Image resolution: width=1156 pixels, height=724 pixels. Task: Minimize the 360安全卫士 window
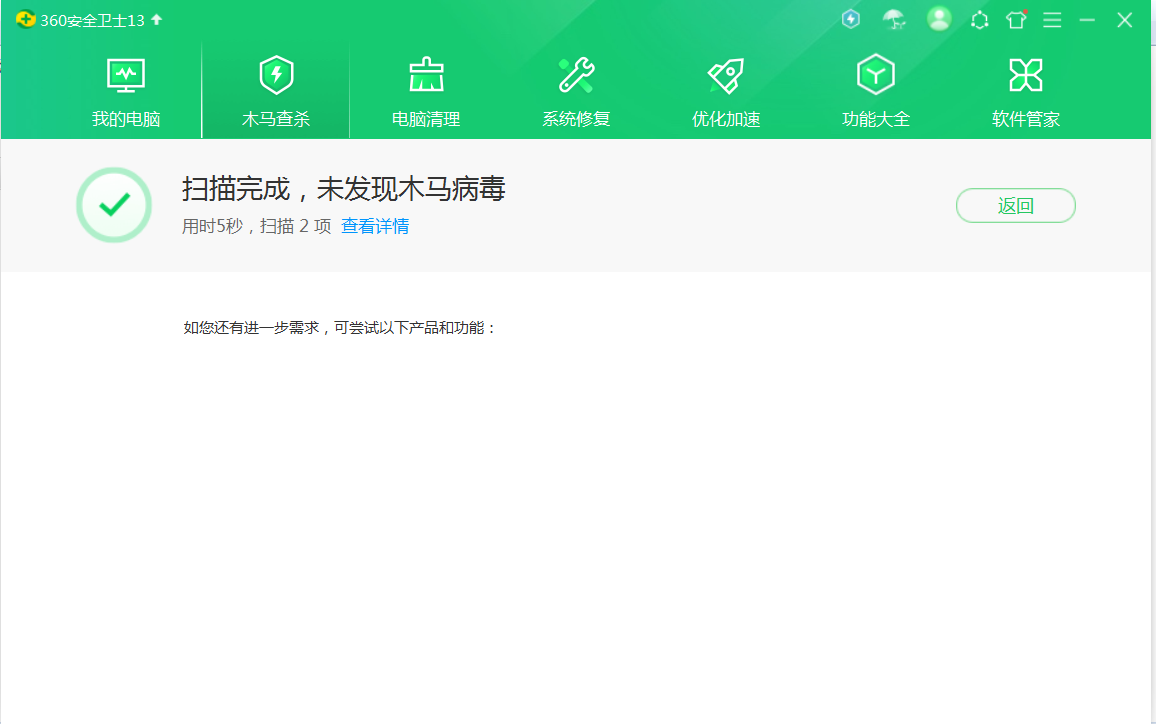[1088, 20]
